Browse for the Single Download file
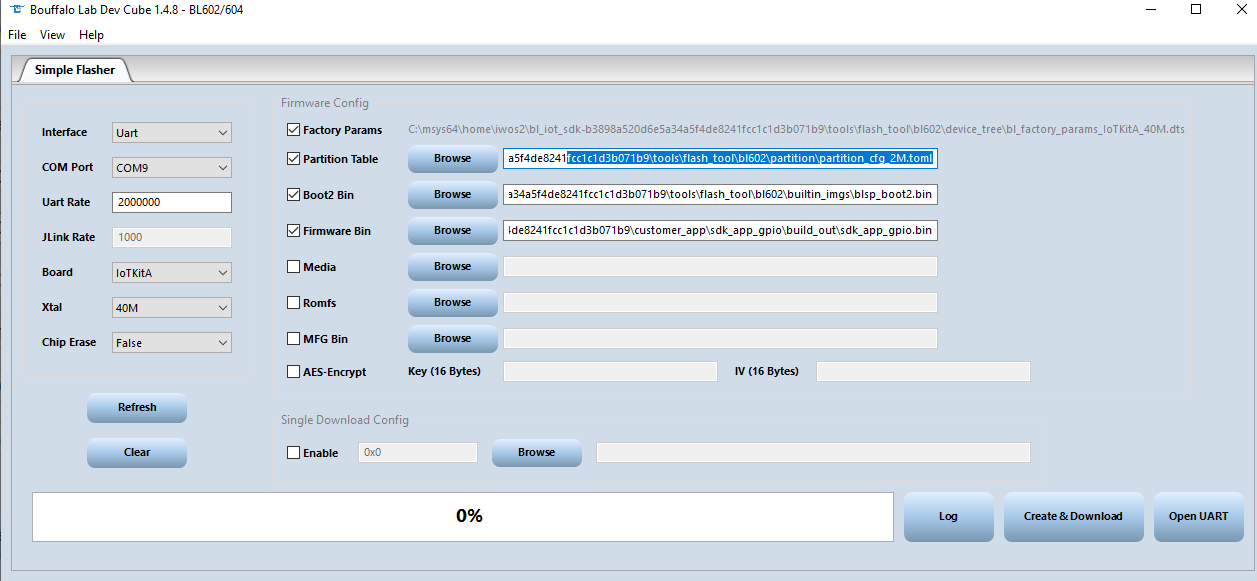Image resolution: width=1257 pixels, height=581 pixels. click(x=536, y=452)
